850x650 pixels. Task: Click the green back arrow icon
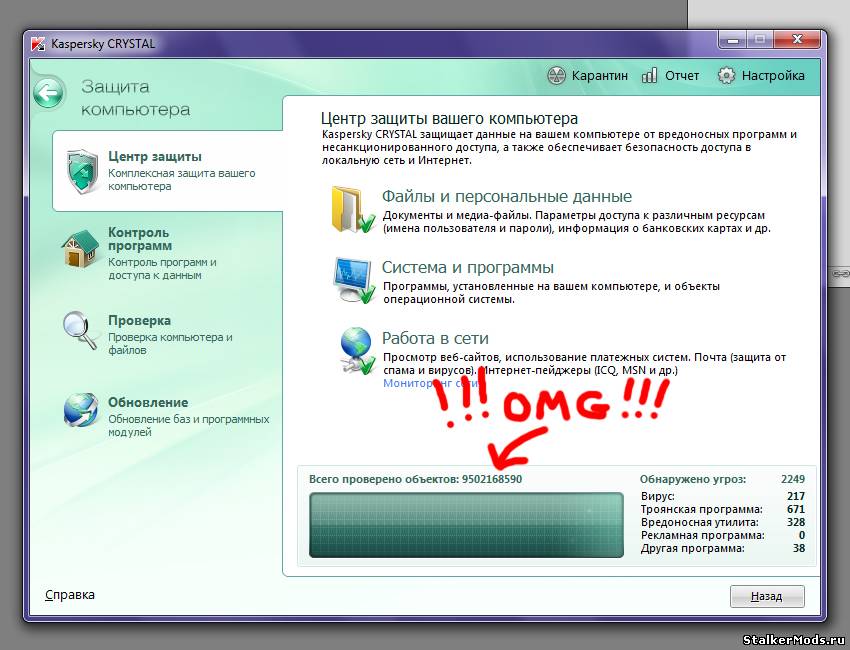coord(49,92)
